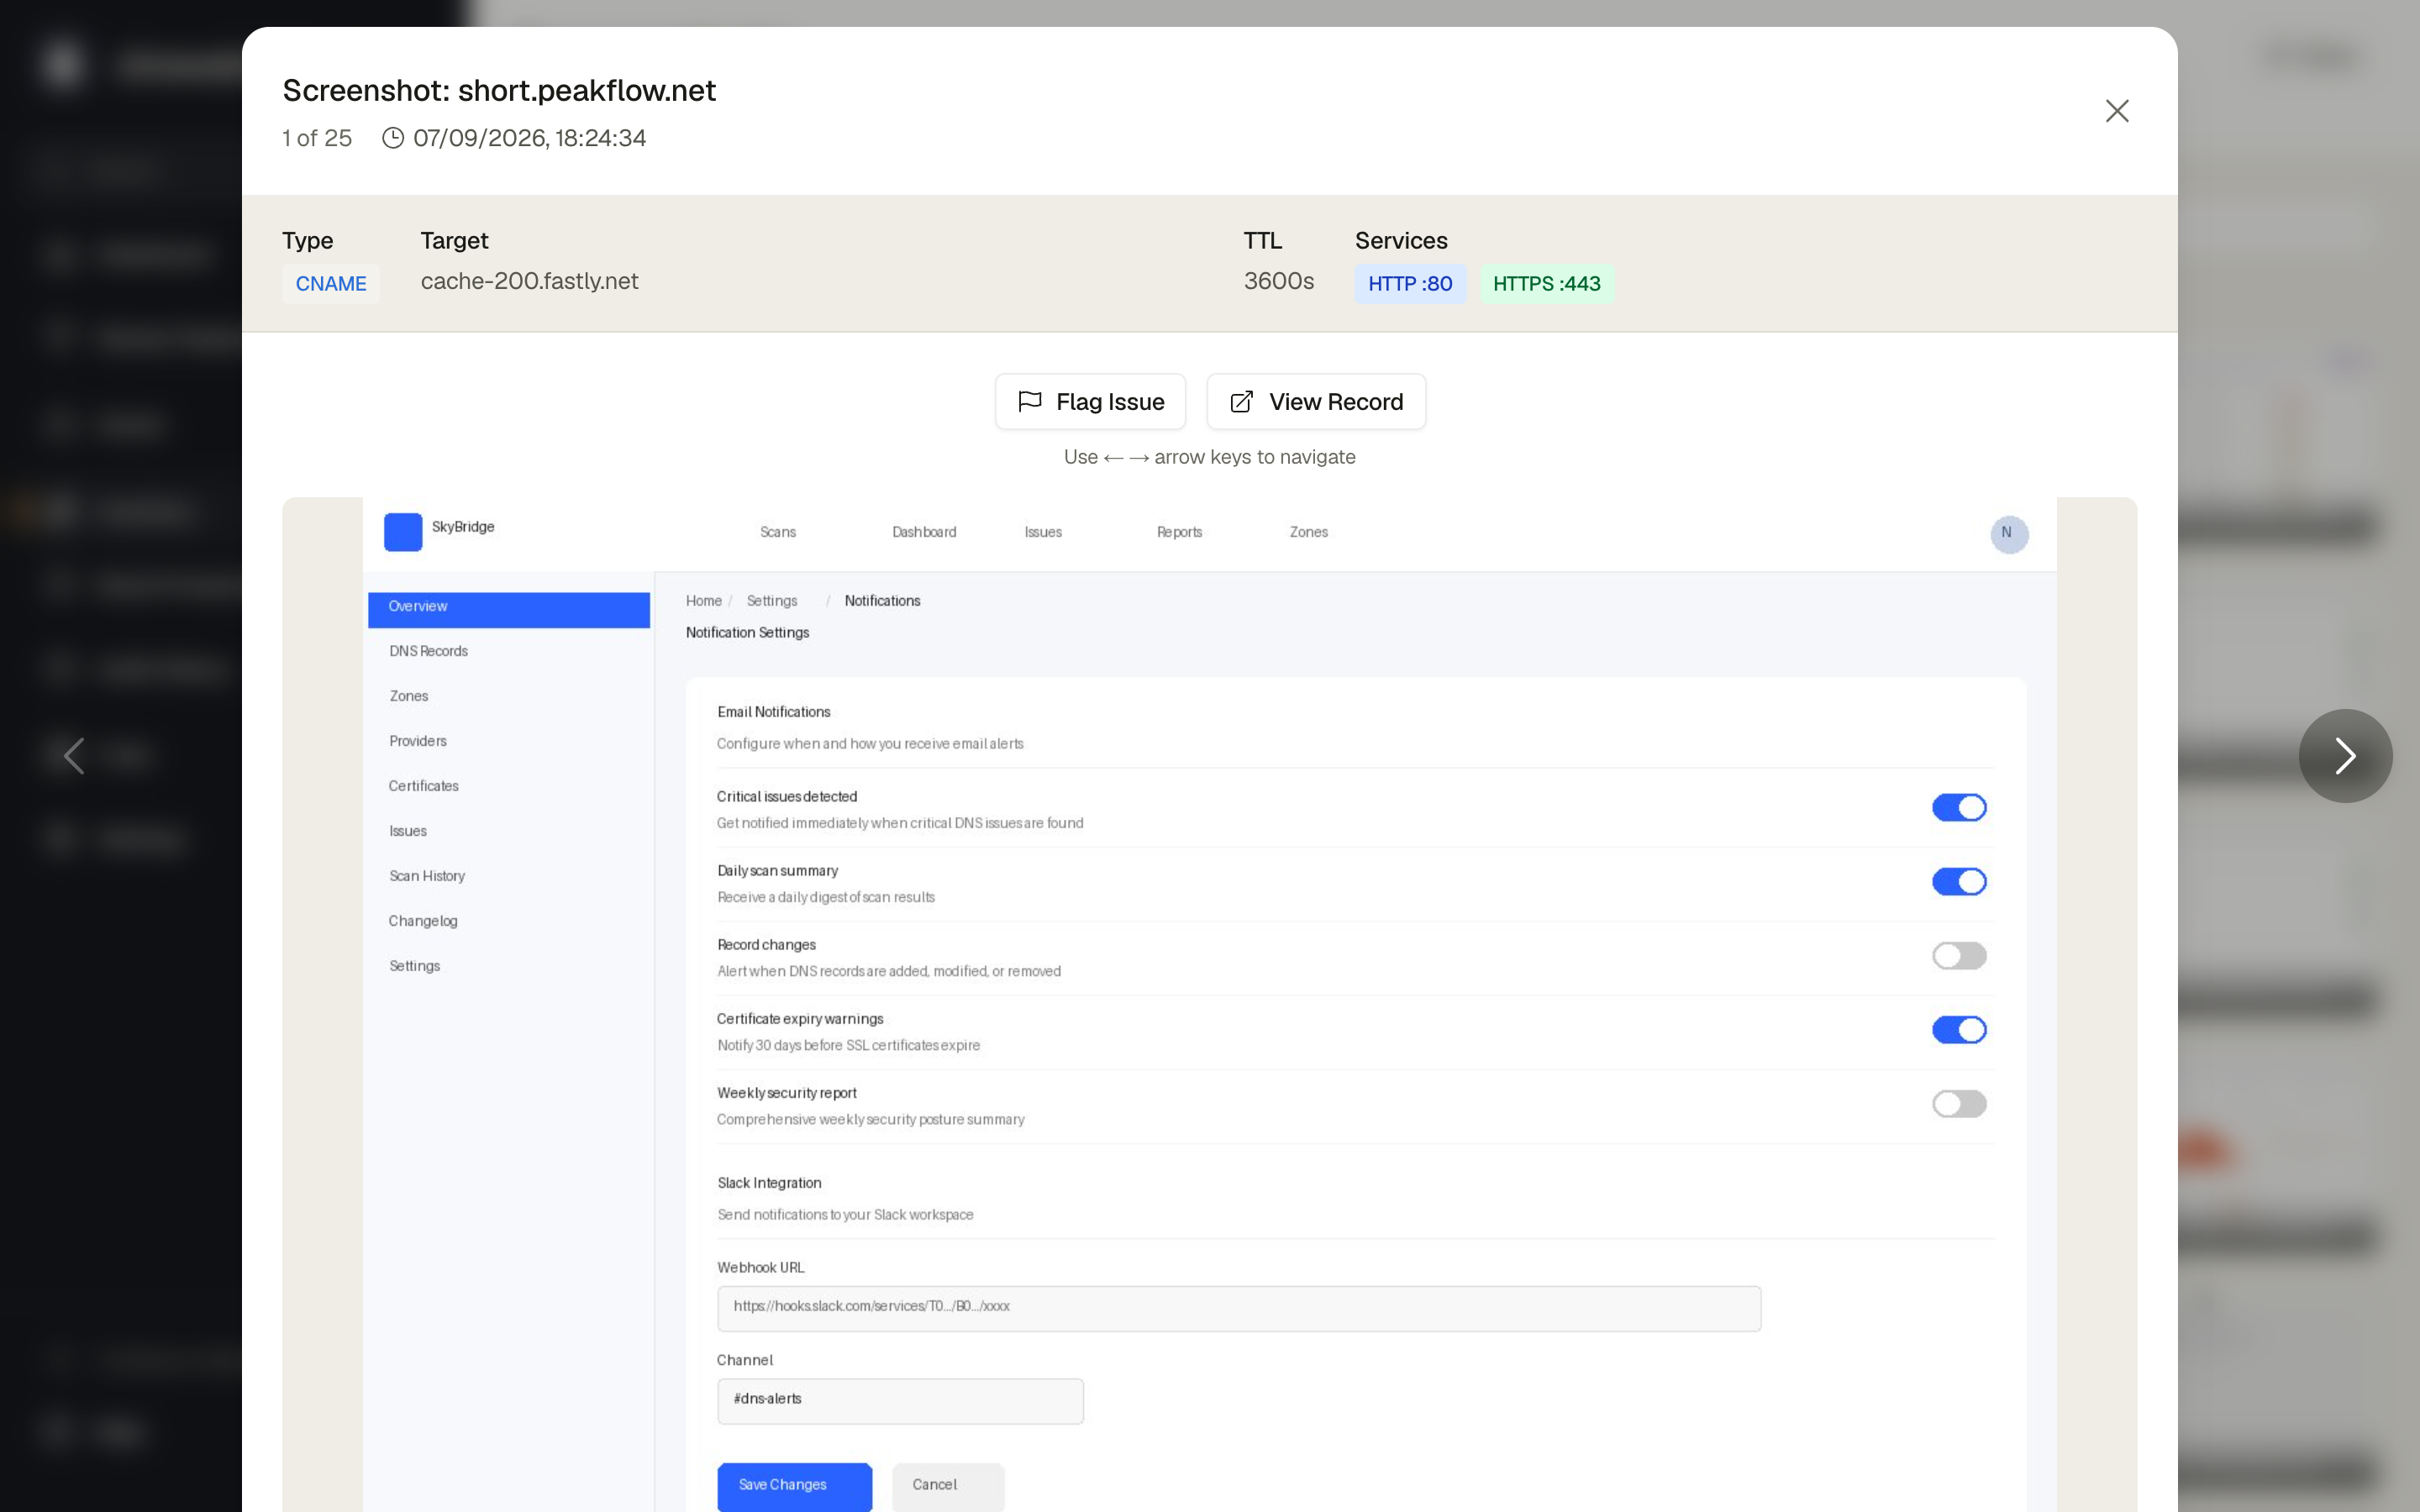Image resolution: width=2420 pixels, height=1512 pixels.
Task: Click the N user avatar
Action: pyautogui.click(x=2008, y=533)
